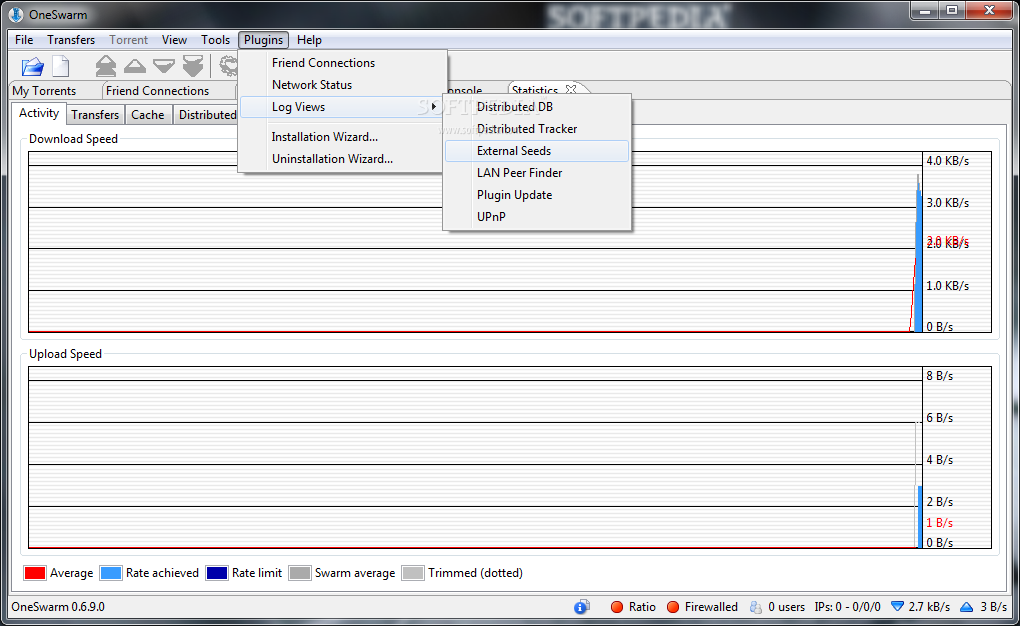Viewport: 1020px width, 626px height.
Task: Click the blue download speed arrow icon
Action: click(897, 606)
